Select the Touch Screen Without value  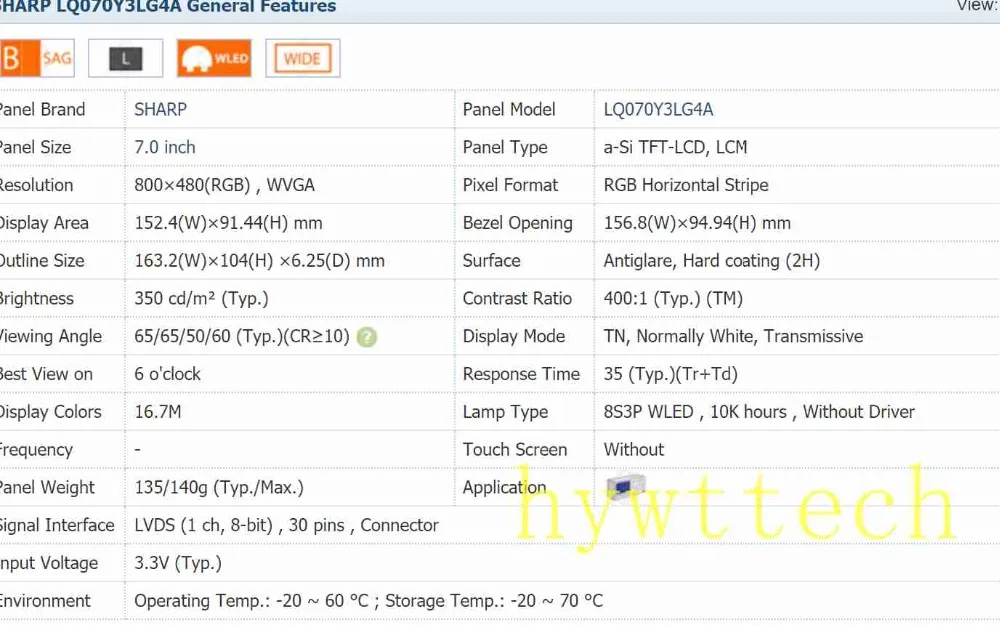634,450
